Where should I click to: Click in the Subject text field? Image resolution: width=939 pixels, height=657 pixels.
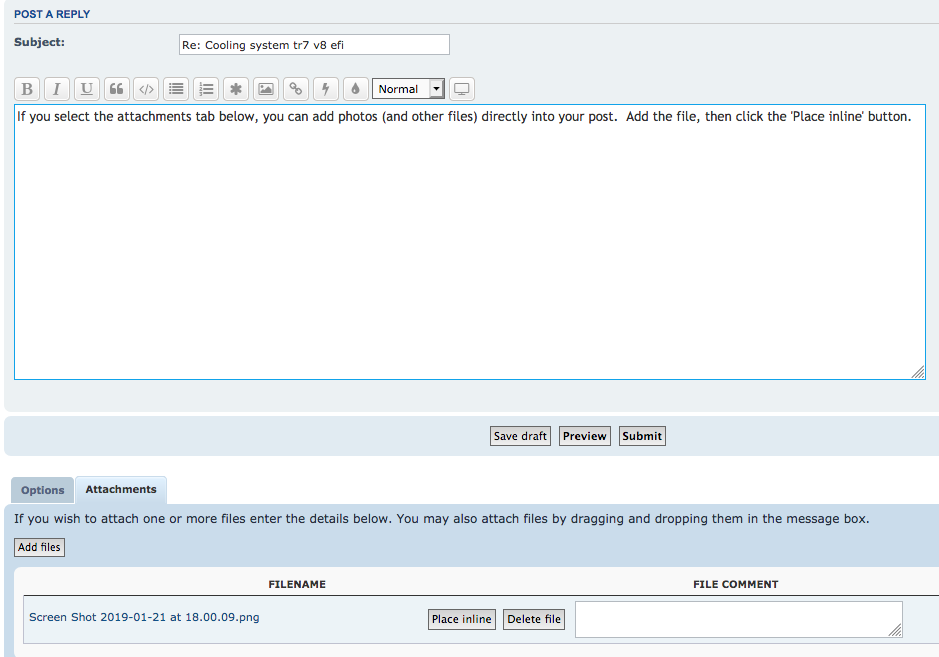click(314, 45)
